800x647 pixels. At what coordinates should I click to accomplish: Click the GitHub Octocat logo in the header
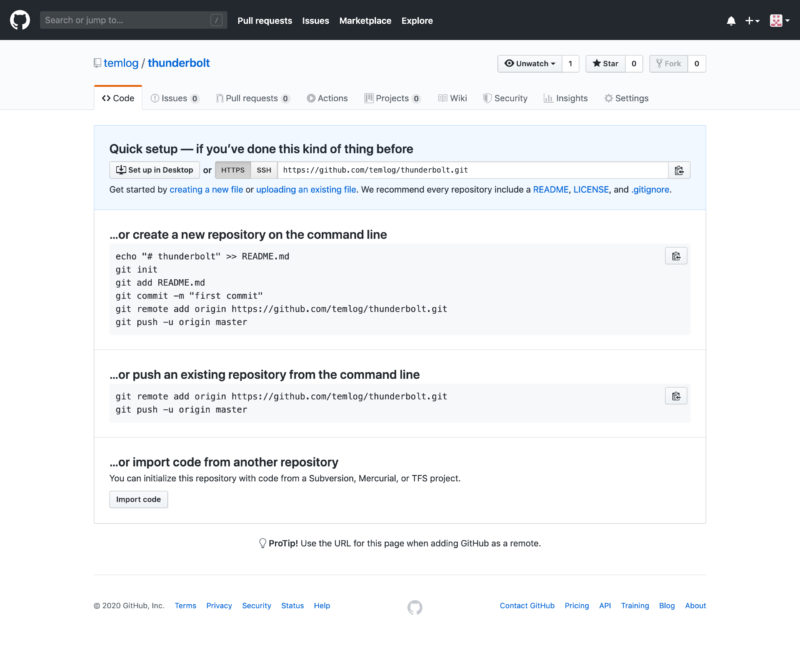pos(20,20)
